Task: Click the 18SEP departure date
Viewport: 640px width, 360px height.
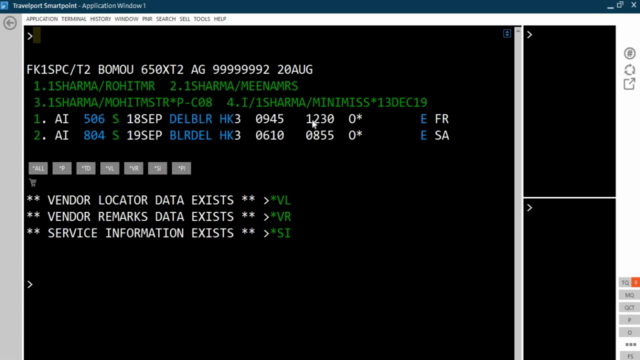Action: pyautogui.click(x=144, y=119)
